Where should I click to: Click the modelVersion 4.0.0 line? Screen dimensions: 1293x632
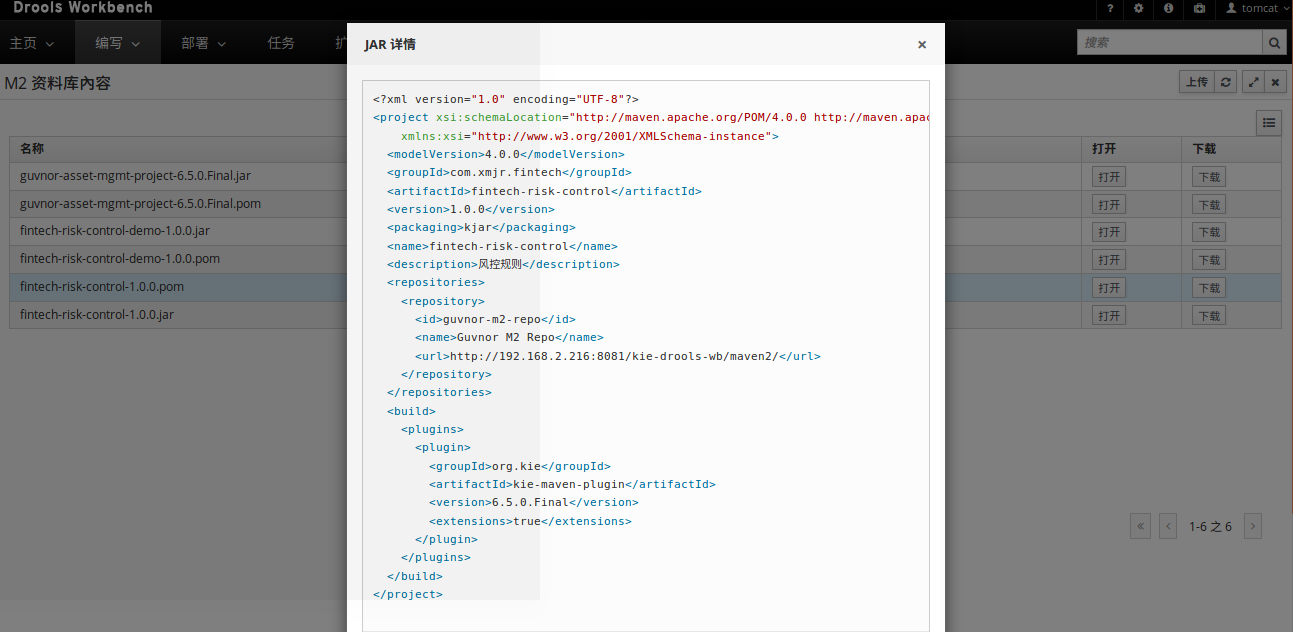(505, 154)
